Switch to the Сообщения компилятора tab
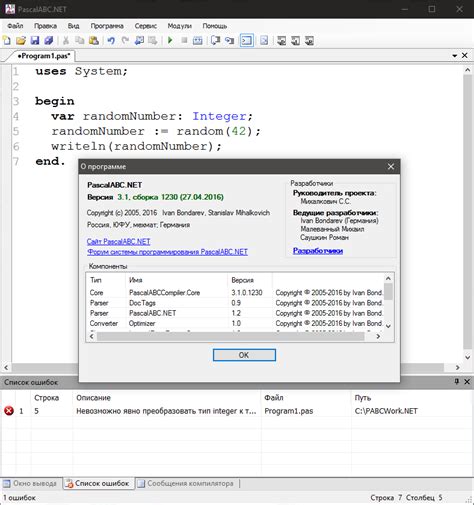474x505 pixels. click(x=186, y=483)
